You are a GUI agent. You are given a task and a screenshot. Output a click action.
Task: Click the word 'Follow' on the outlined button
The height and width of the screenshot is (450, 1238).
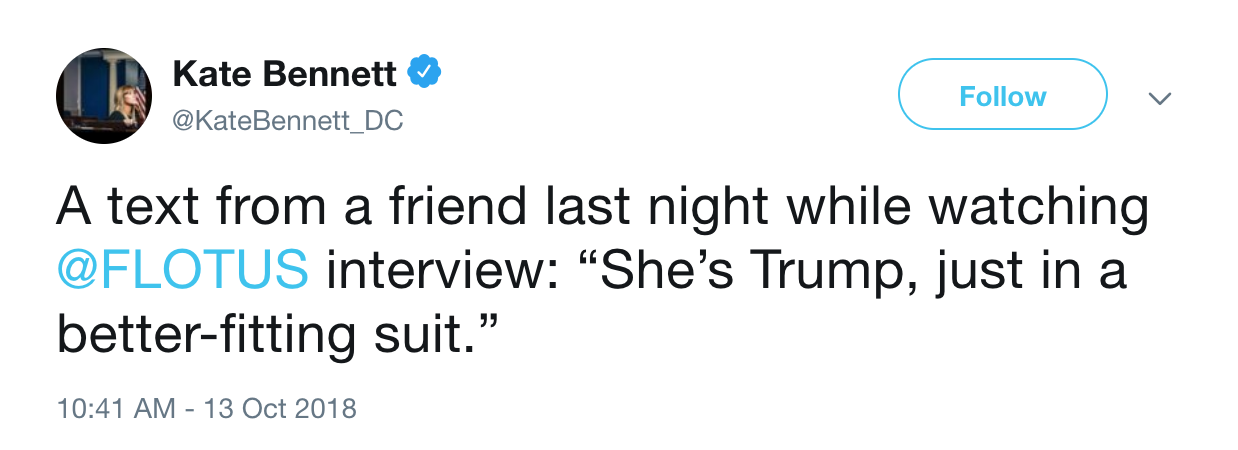1003,96
